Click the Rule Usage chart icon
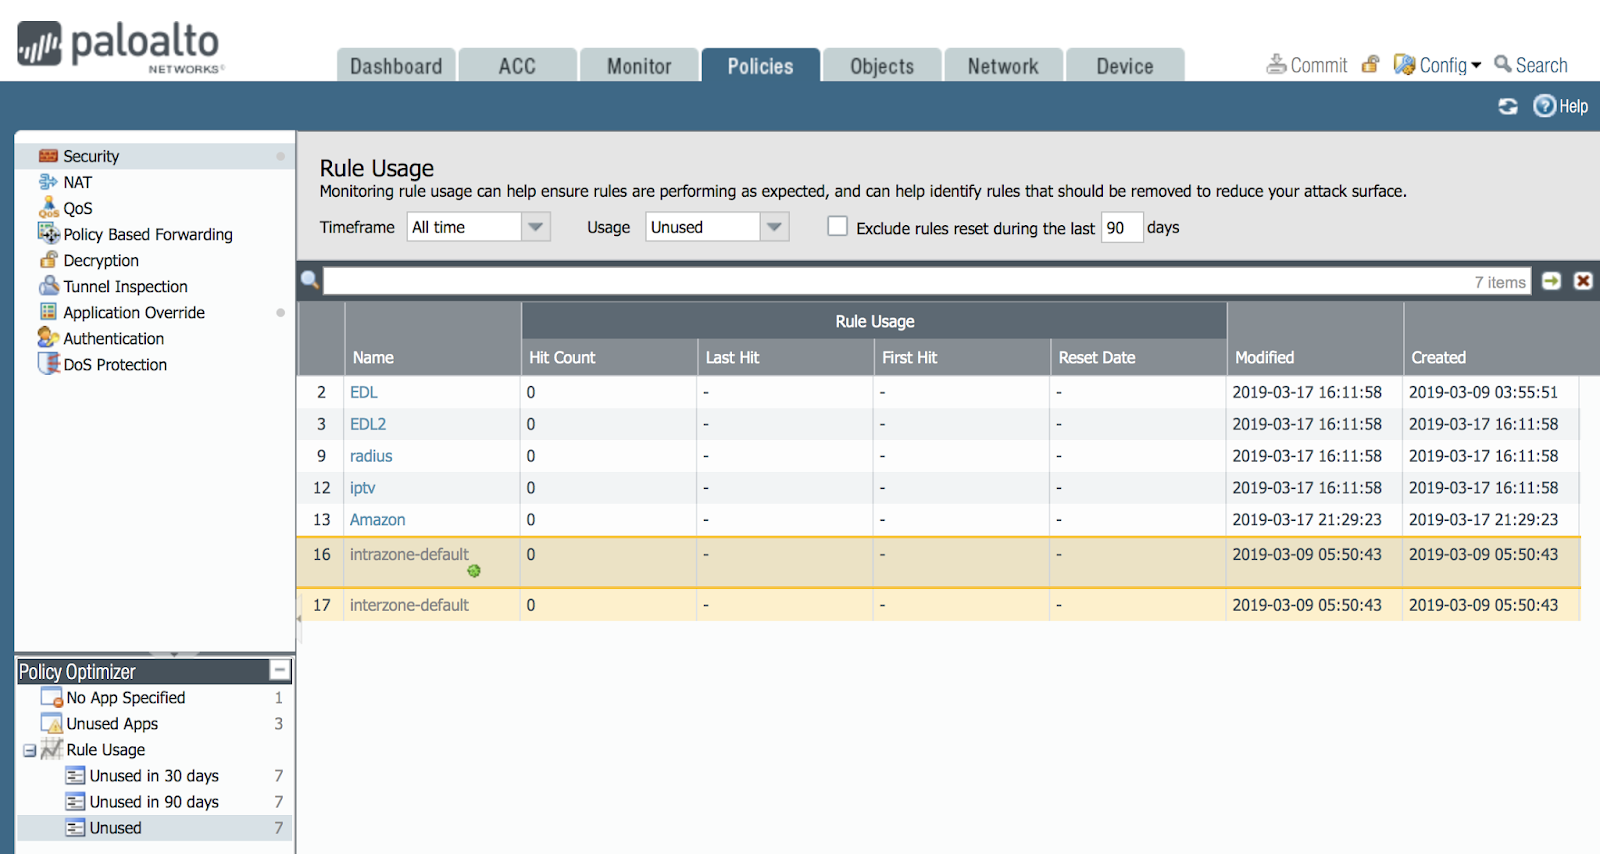 click(52, 749)
